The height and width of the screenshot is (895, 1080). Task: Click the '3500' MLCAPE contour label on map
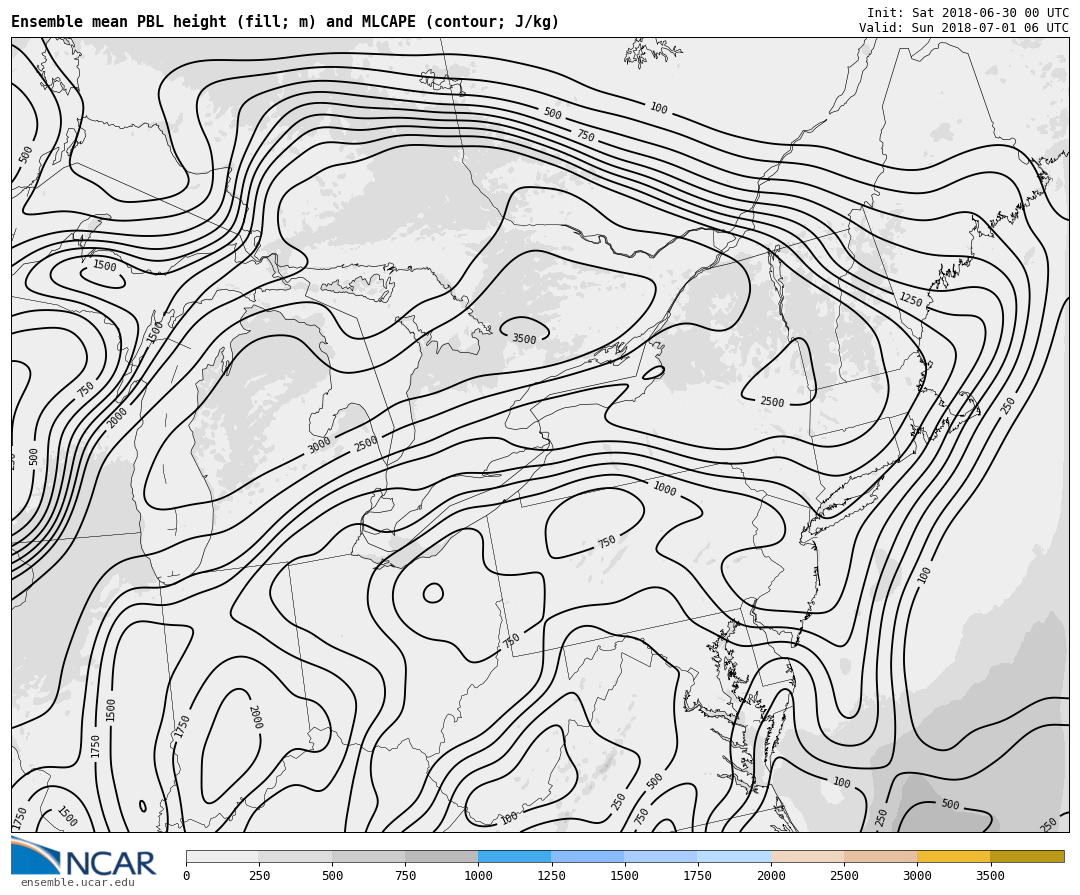click(524, 338)
